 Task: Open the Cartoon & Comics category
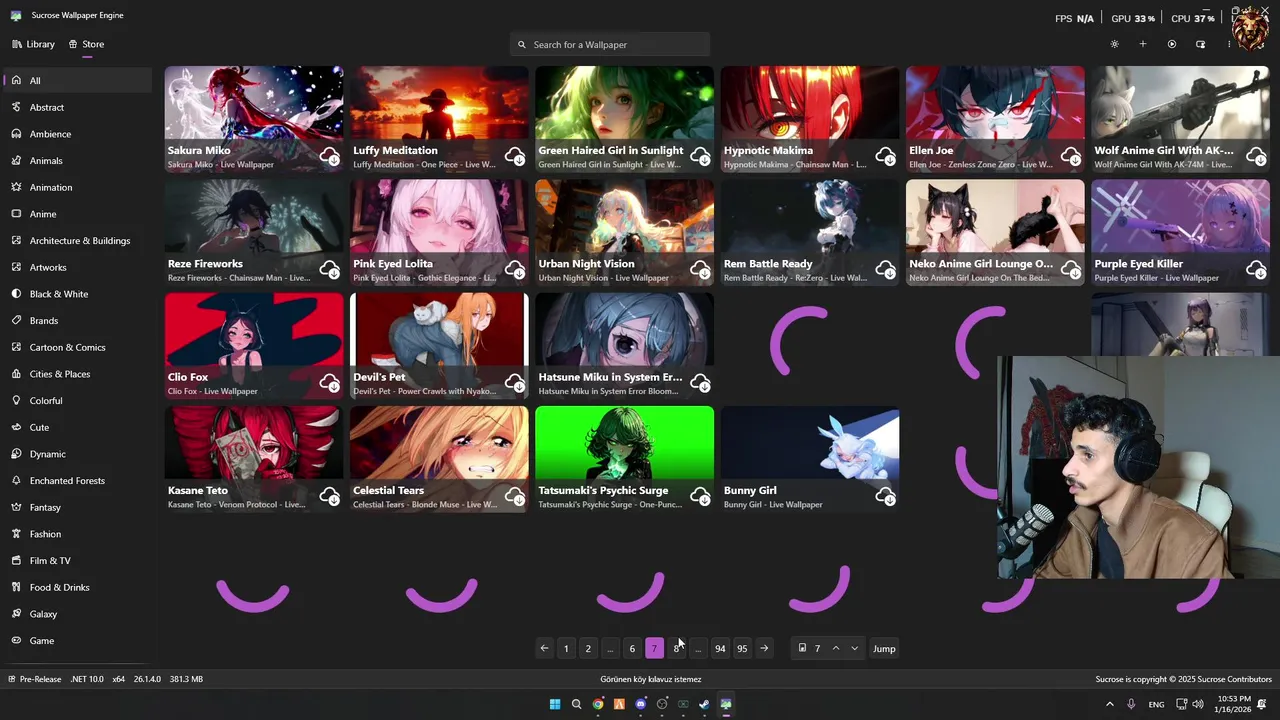(78, 347)
